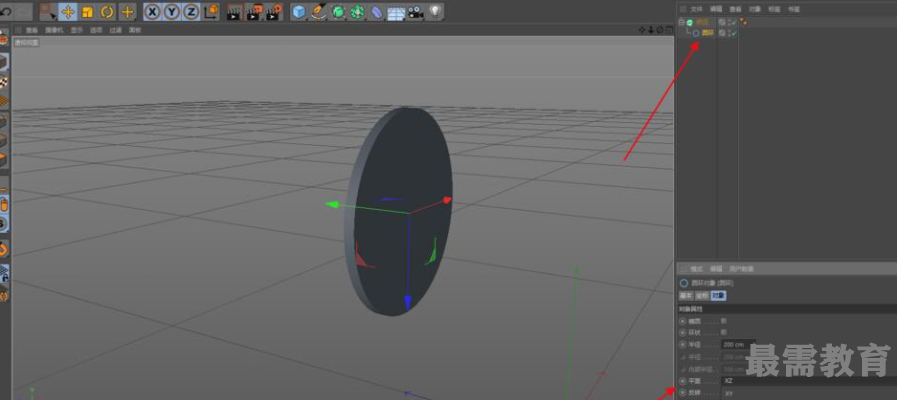Render the active view clapperboard

pos(234,11)
